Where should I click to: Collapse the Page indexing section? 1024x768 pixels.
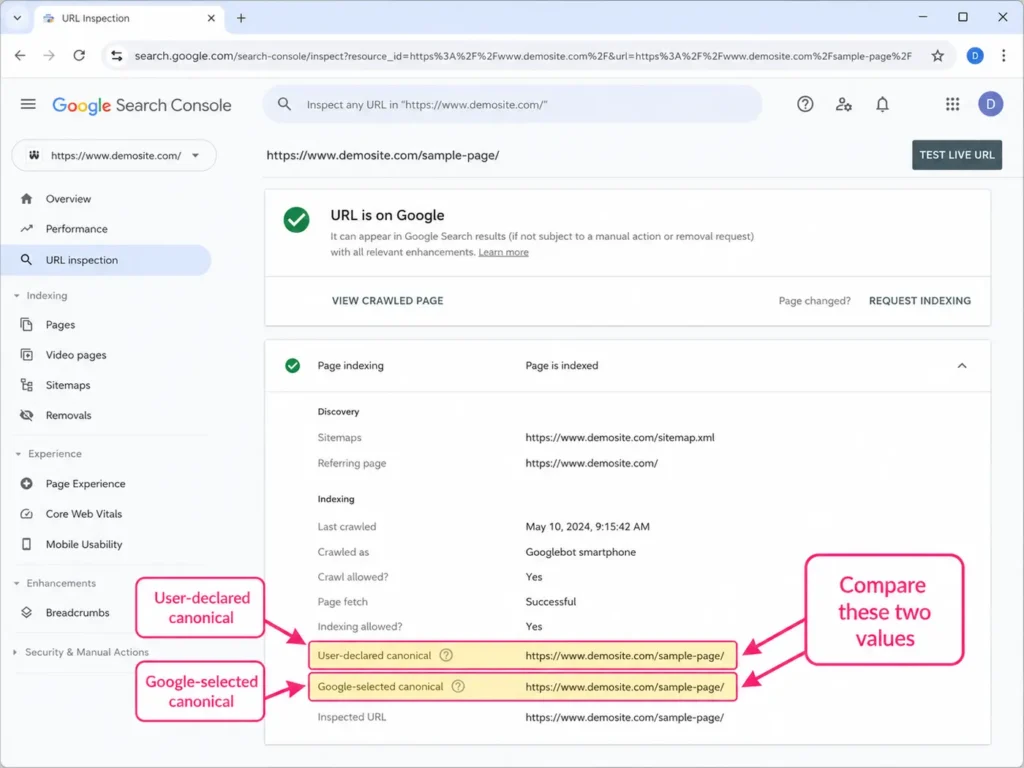click(x=961, y=366)
